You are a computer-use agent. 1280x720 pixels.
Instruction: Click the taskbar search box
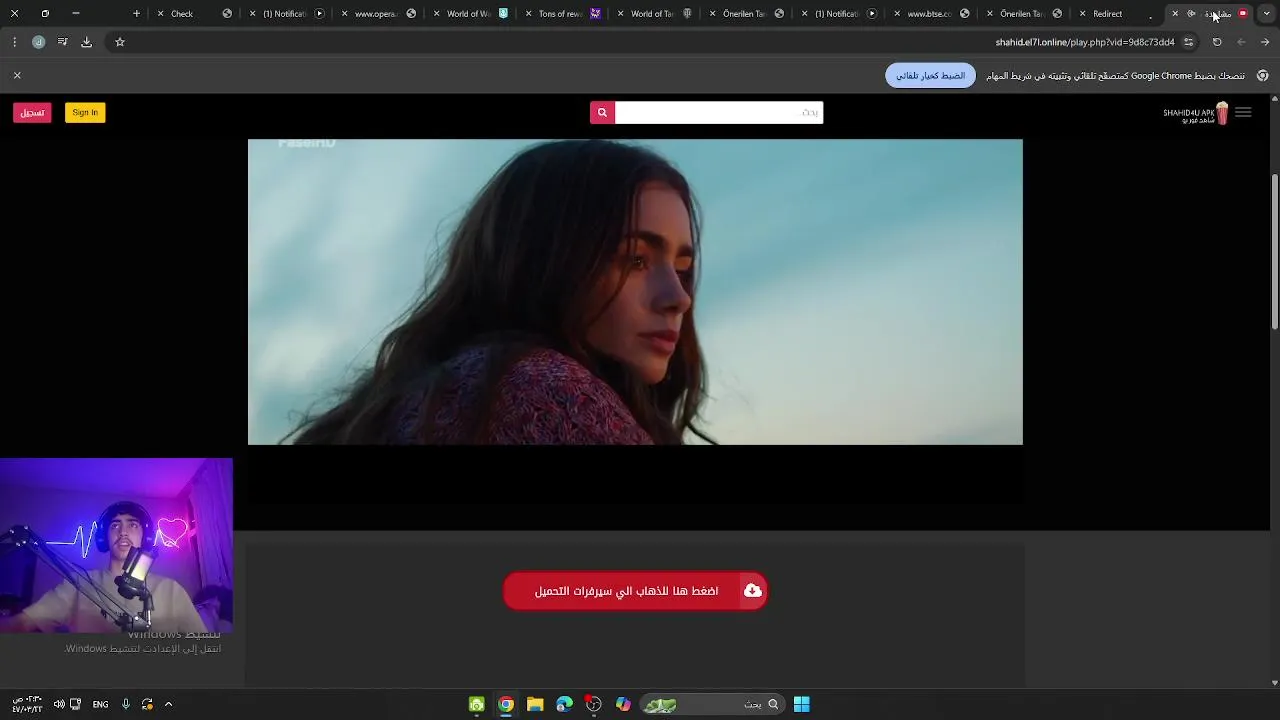click(x=711, y=704)
